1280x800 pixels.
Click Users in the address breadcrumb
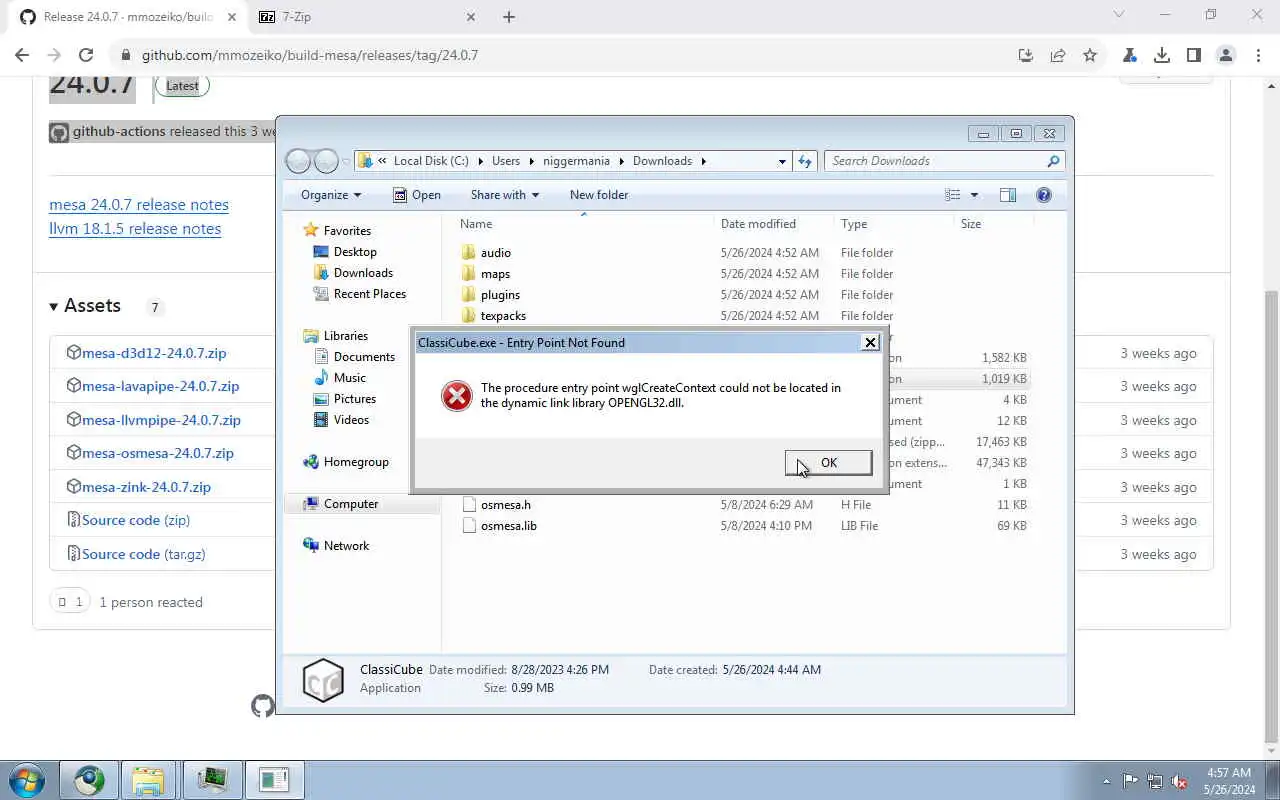[x=506, y=161]
